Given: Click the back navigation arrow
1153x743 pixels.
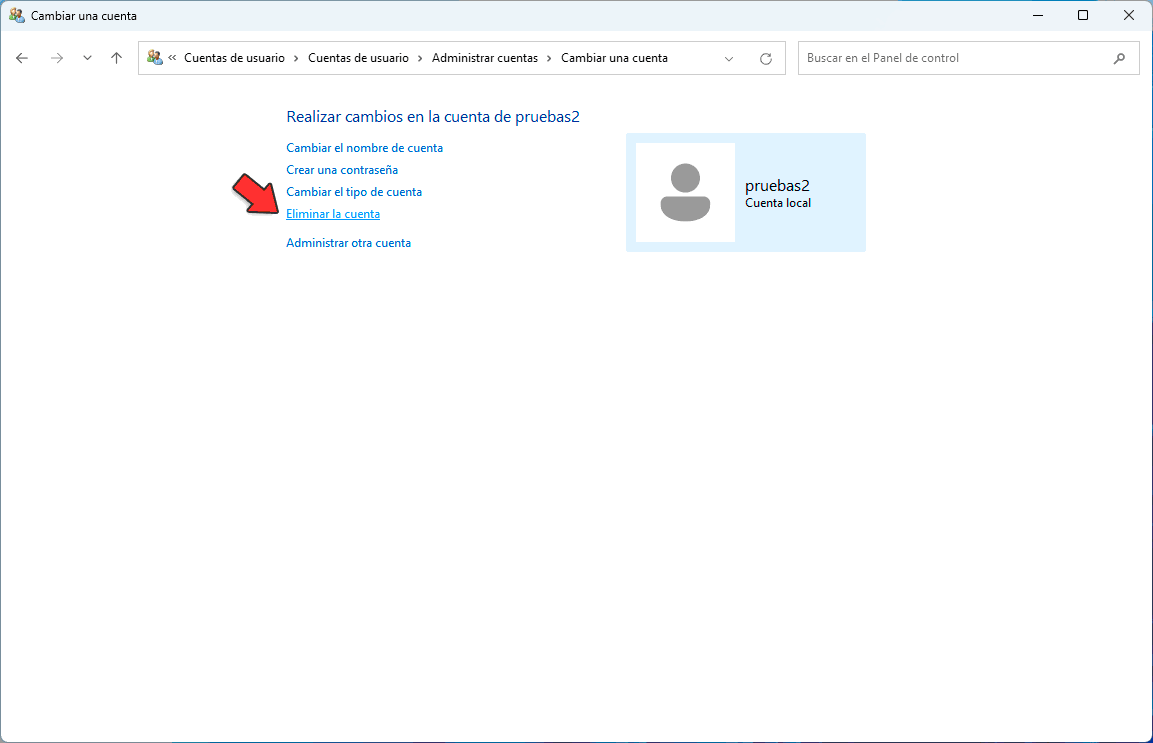Looking at the screenshot, I should (x=22, y=58).
